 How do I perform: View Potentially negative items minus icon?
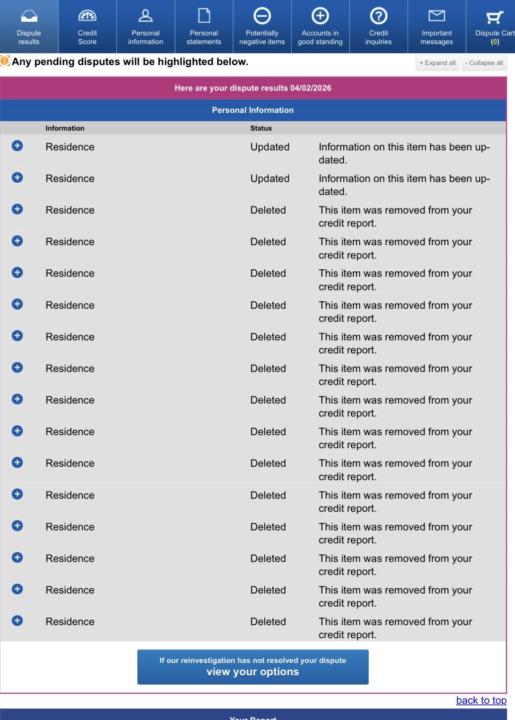point(262,16)
